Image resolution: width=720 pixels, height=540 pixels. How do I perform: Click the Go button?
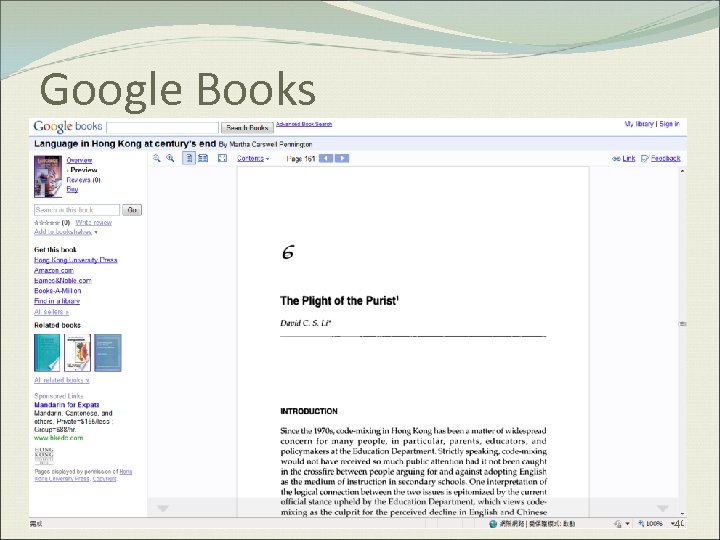tap(132, 210)
